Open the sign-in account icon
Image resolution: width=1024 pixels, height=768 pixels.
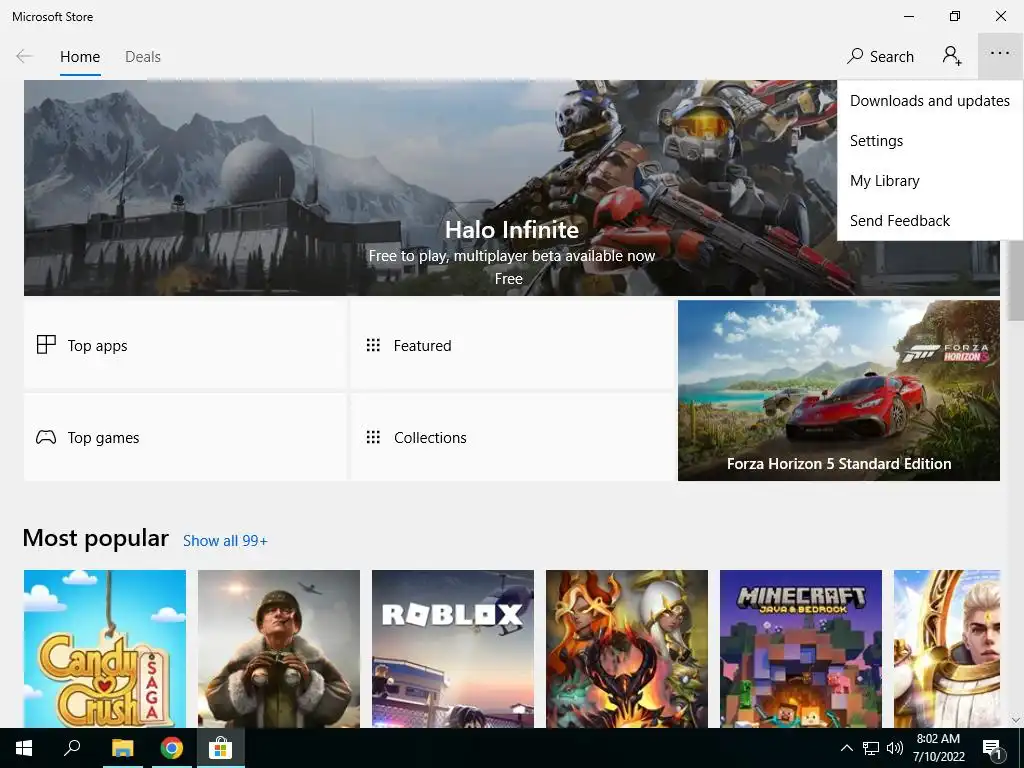952,56
